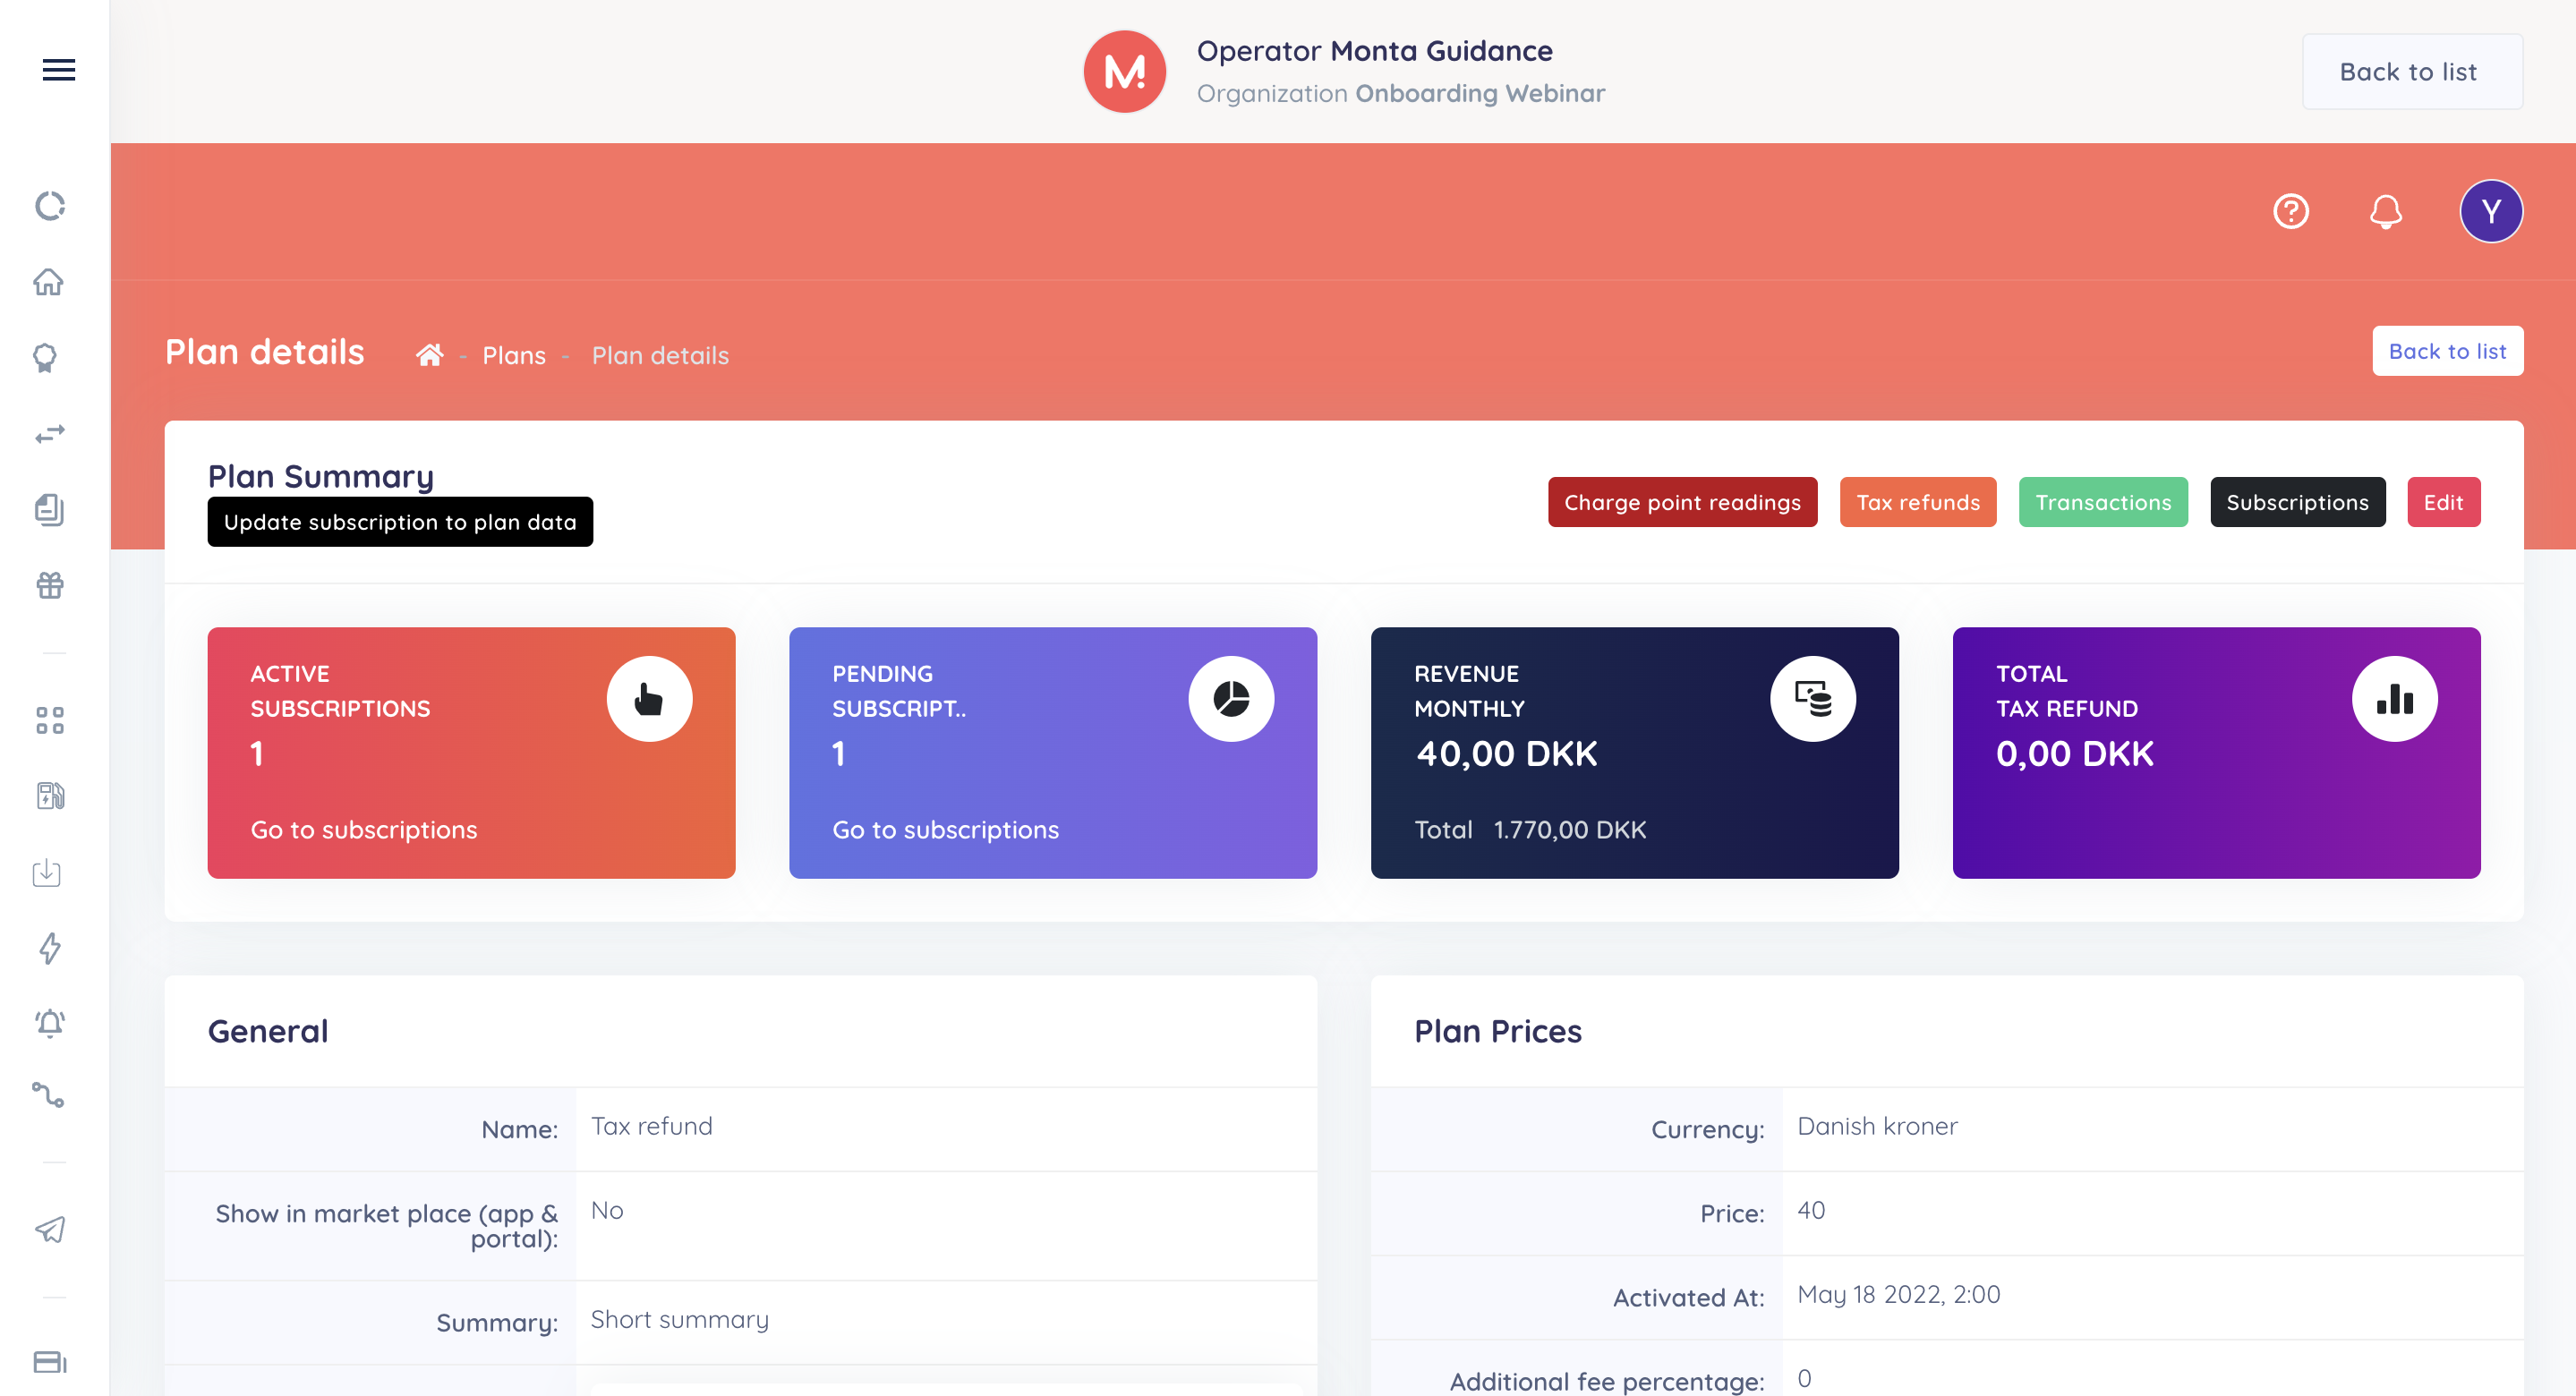Open the user avatar Y menu
This screenshot has width=2576, height=1396.
[2490, 211]
